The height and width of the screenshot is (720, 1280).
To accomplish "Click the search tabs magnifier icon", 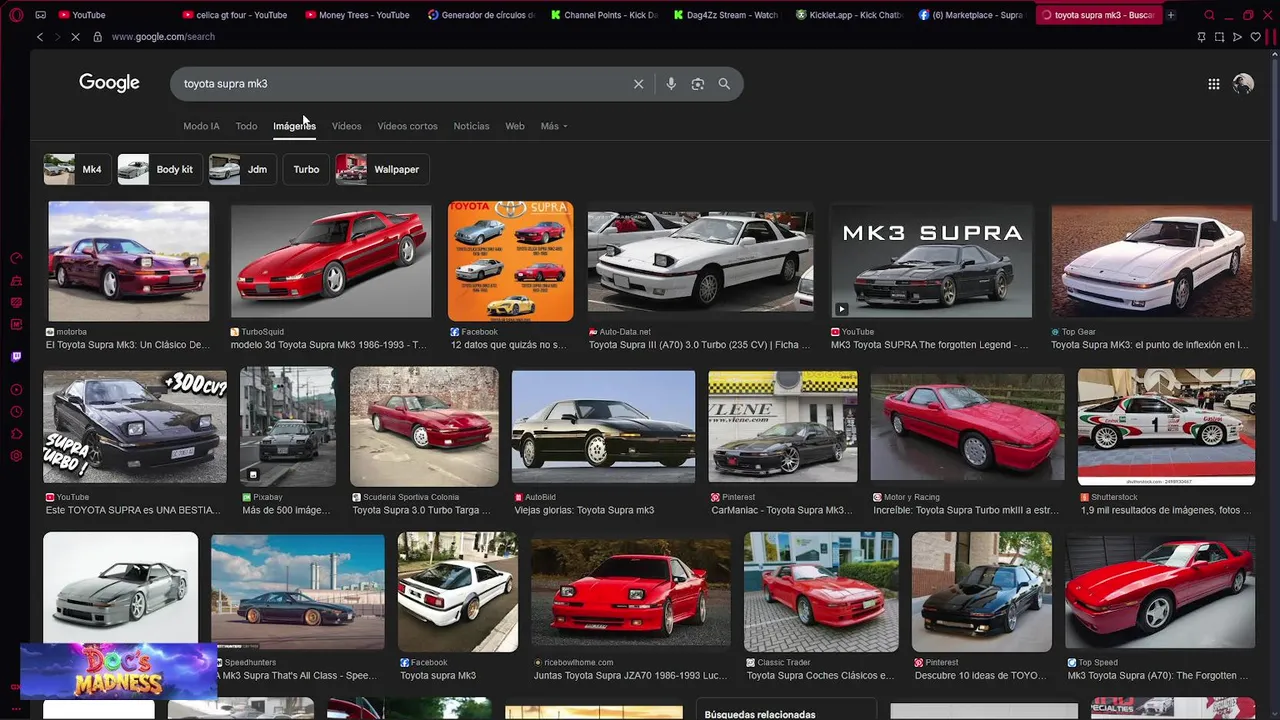I will (1209, 15).
